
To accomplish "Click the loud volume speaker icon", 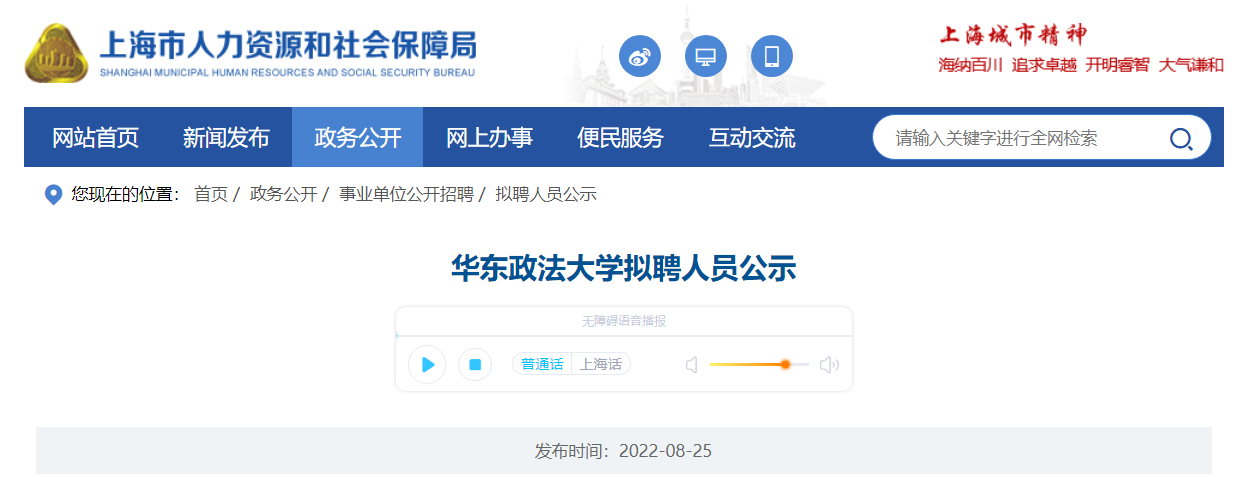I will coord(829,365).
